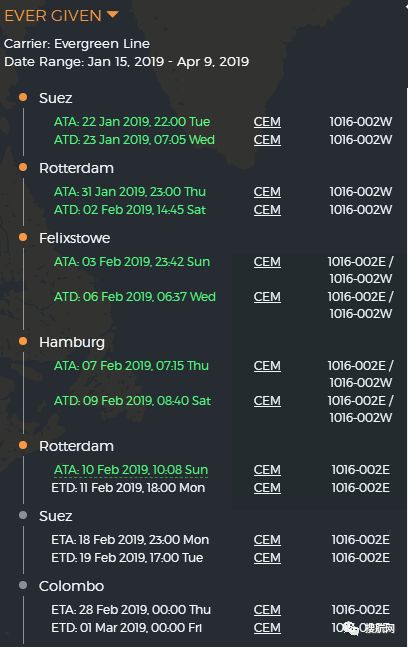Select the grey marker next to Colombo

pyautogui.click(x=23, y=585)
